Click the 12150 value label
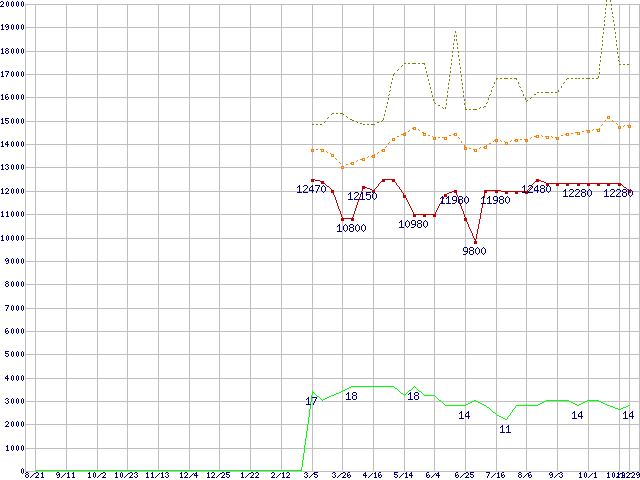 point(362,197)
